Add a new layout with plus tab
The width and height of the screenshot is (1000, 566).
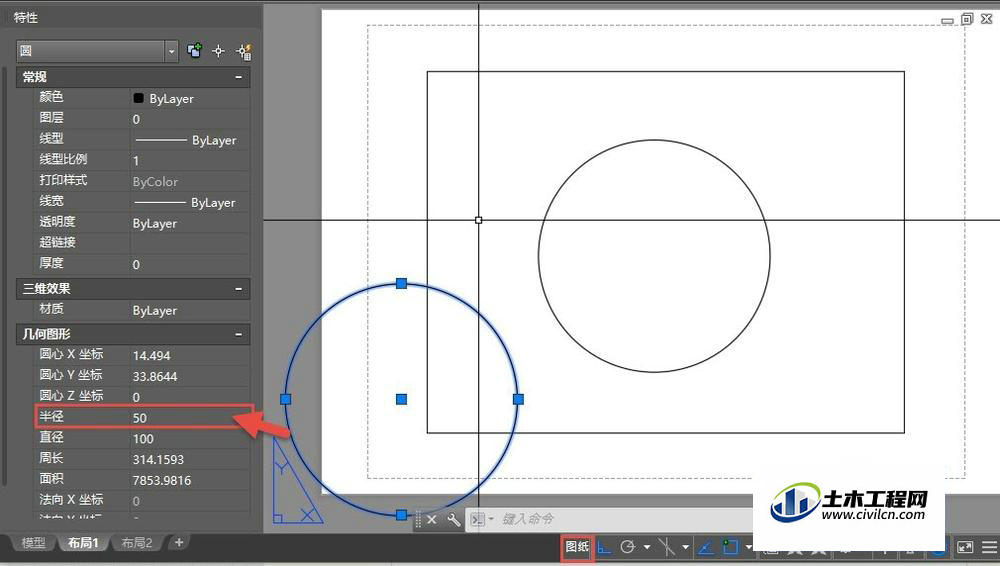click(179, 542)
